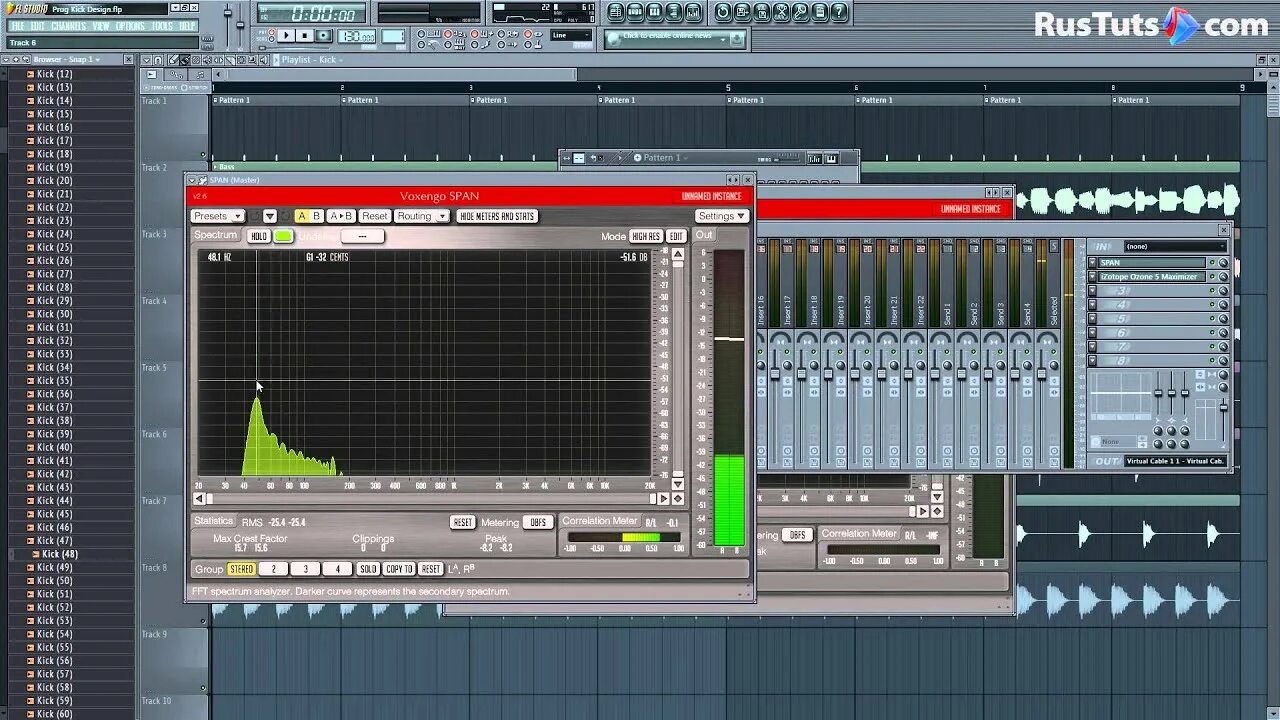Click HIGH RES mode button in SPAN
This screenshot has width=1280, height=720.
[x=646, y=236]
